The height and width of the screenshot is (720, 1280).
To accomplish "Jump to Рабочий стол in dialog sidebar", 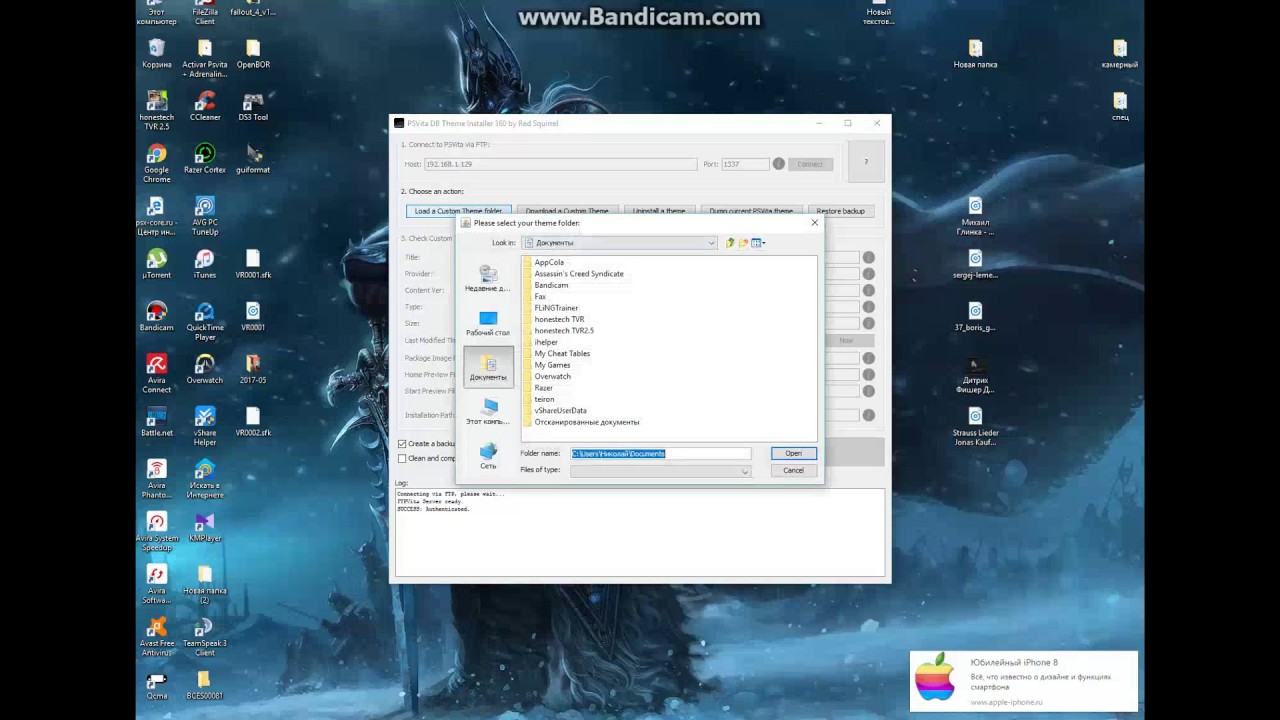I will [488, 323].
